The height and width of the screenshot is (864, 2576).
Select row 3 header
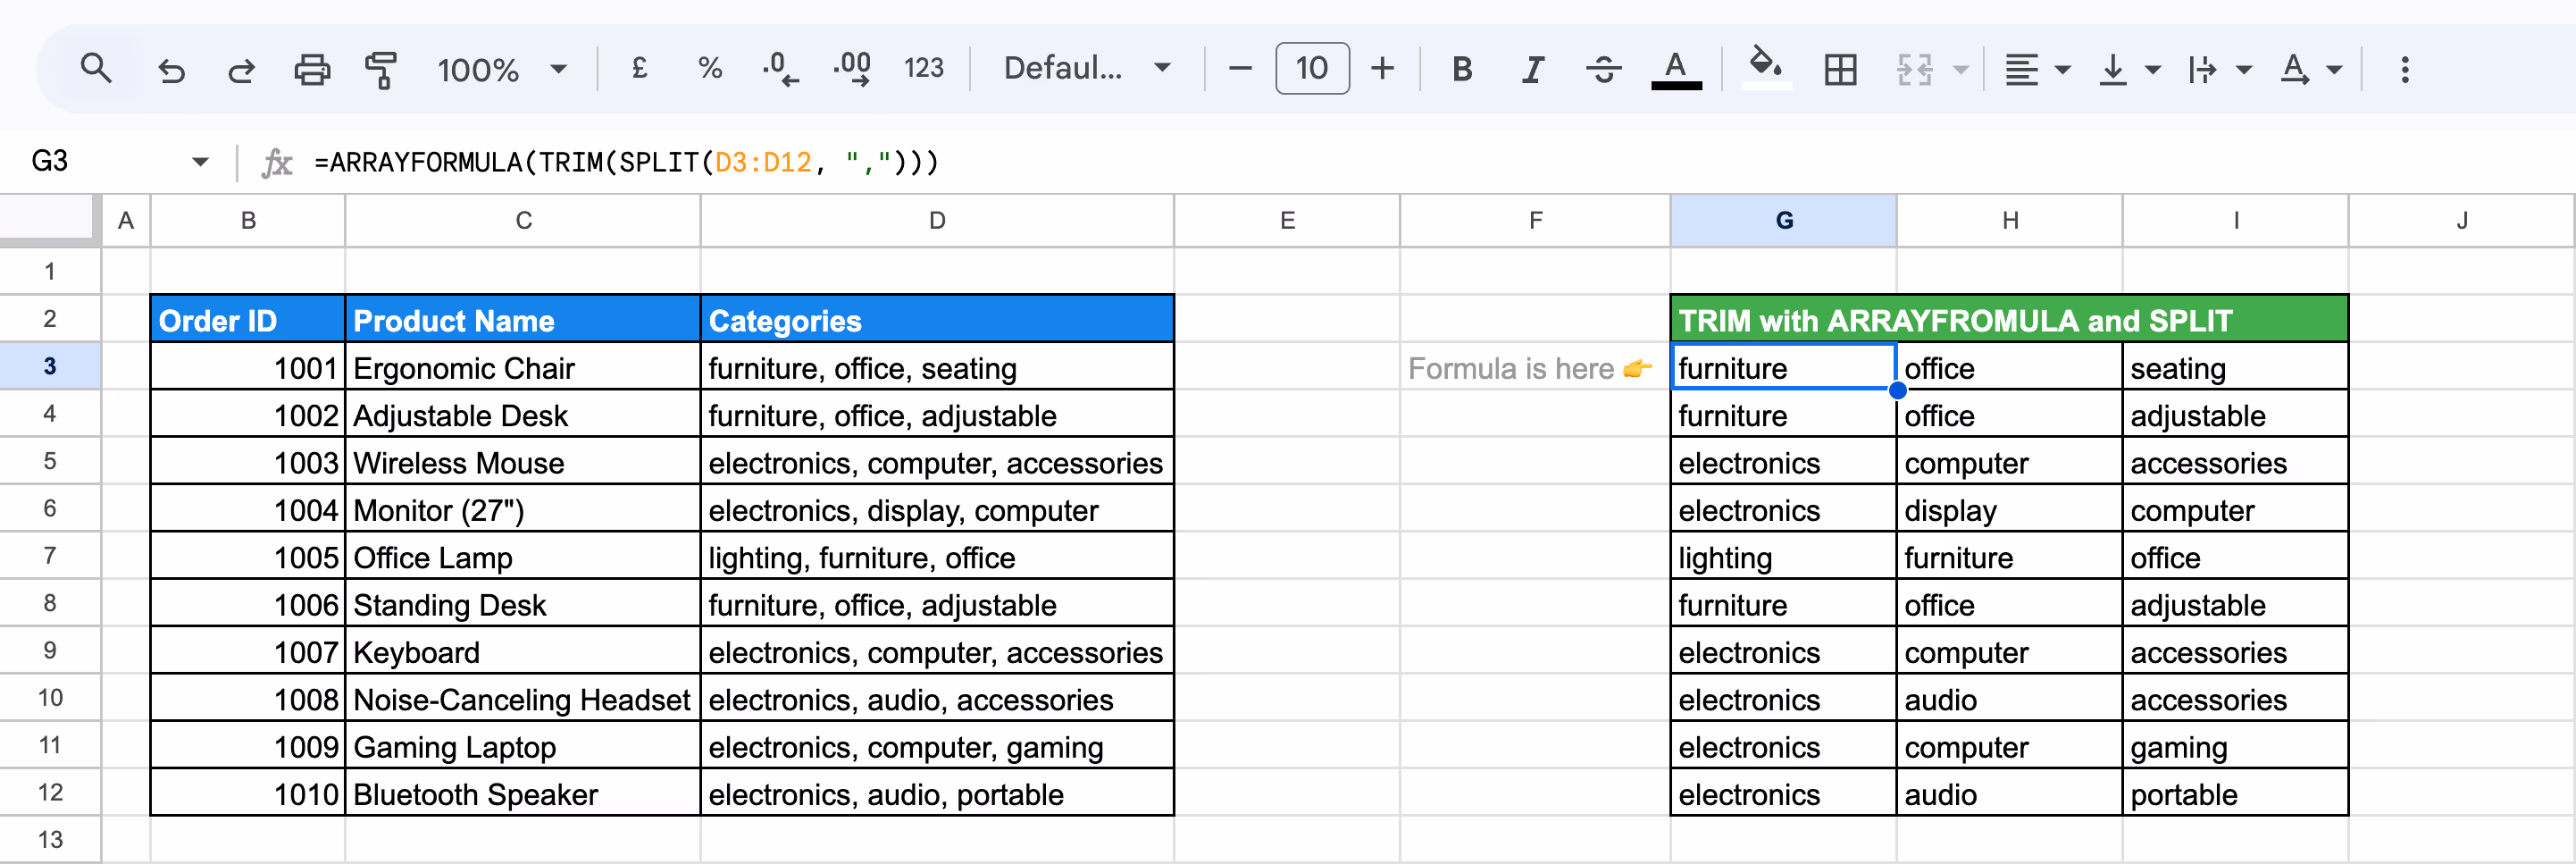point(50,366)
